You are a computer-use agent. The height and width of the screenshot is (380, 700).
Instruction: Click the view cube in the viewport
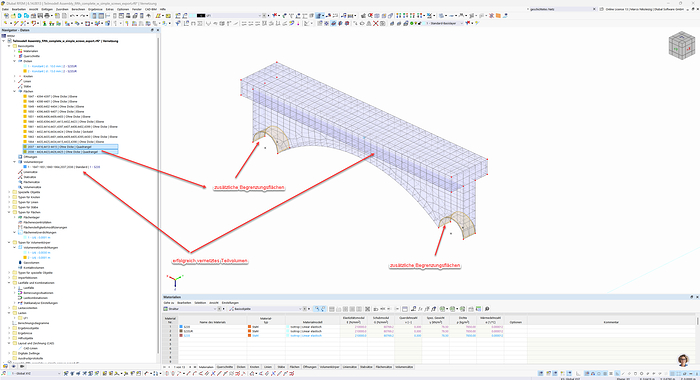pyautogui.click(x=682, y=45)
